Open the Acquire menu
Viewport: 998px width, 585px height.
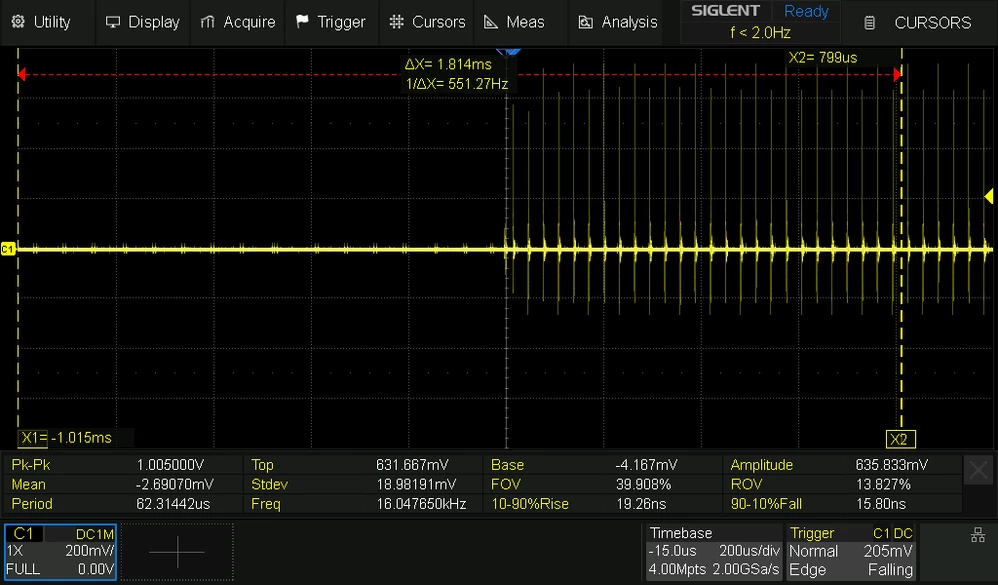click(x=237, y=22)
